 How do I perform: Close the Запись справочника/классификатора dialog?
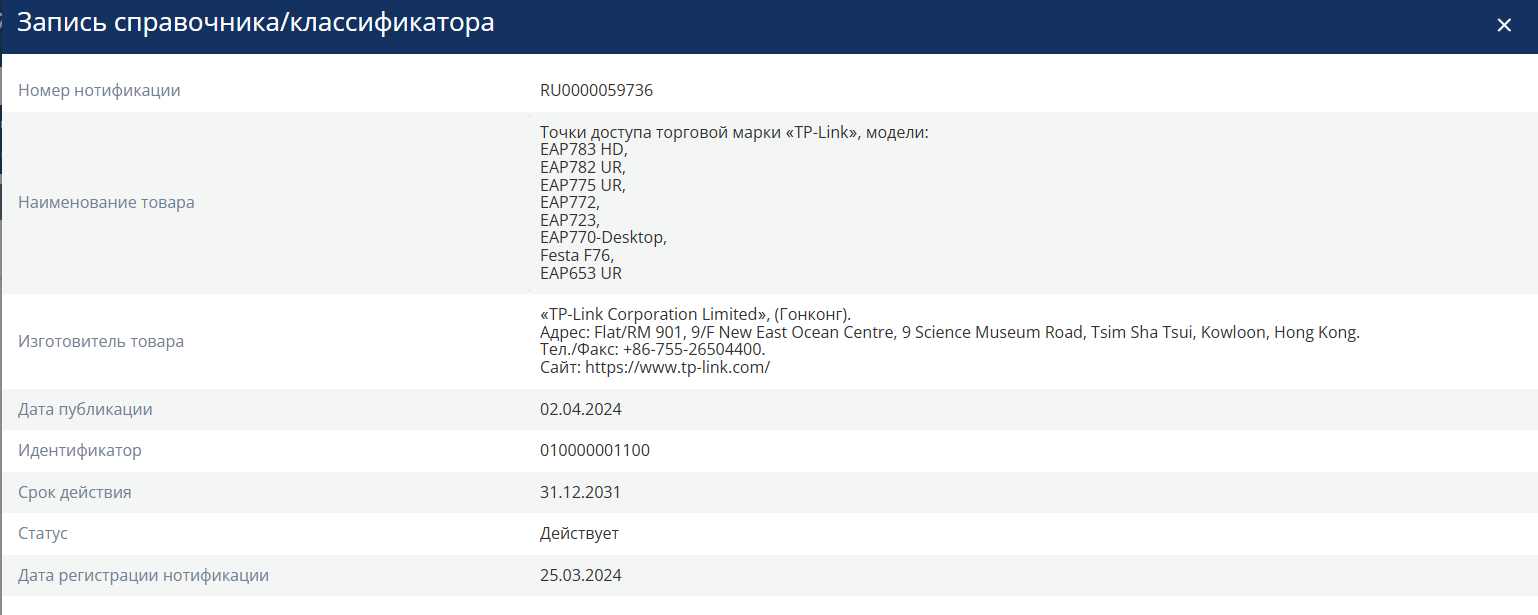click(x=1504, y=26)
